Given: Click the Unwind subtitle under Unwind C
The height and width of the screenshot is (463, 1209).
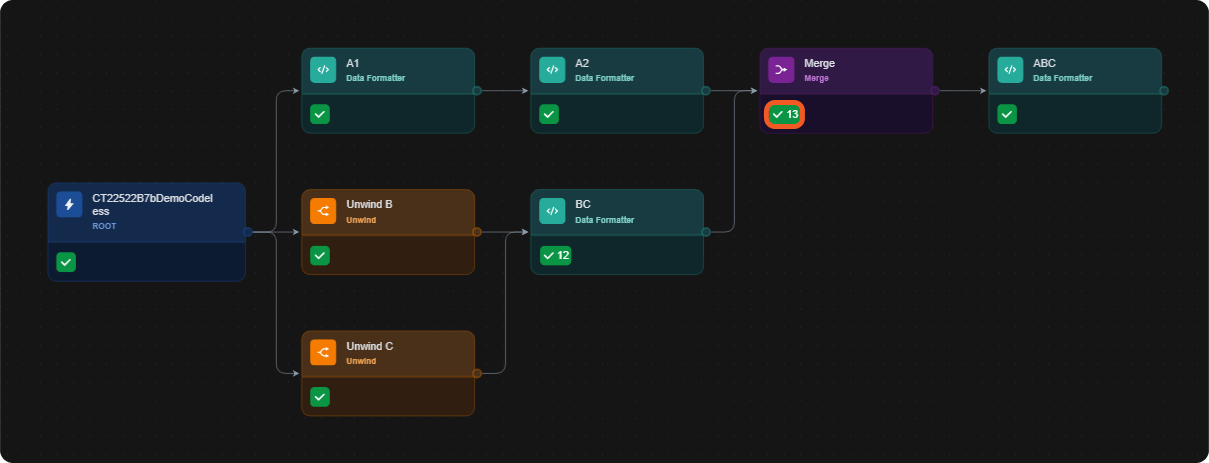Looking at the screenshot, I should pos(361,361).
